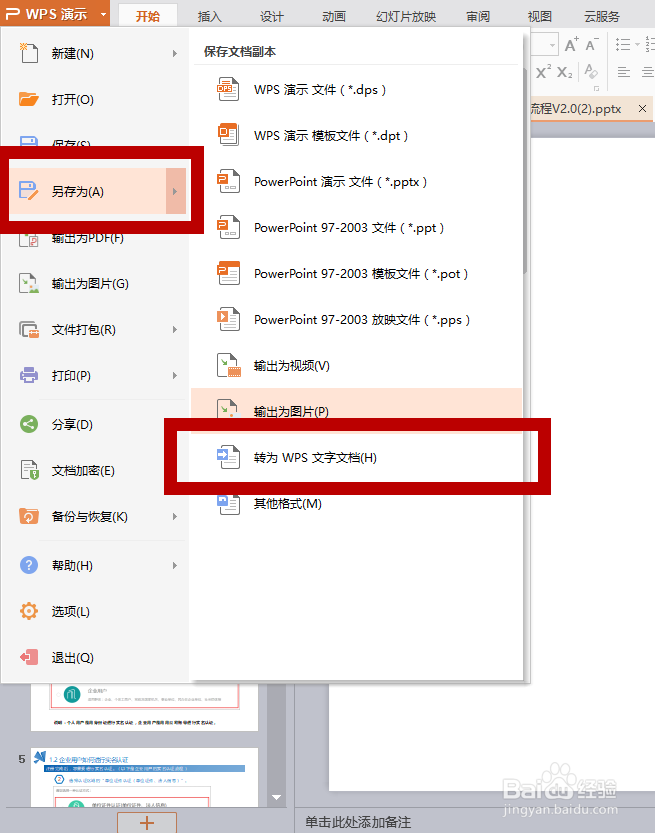
Task: Click the .pps slideshow file icon
Action: click(228, 319)
